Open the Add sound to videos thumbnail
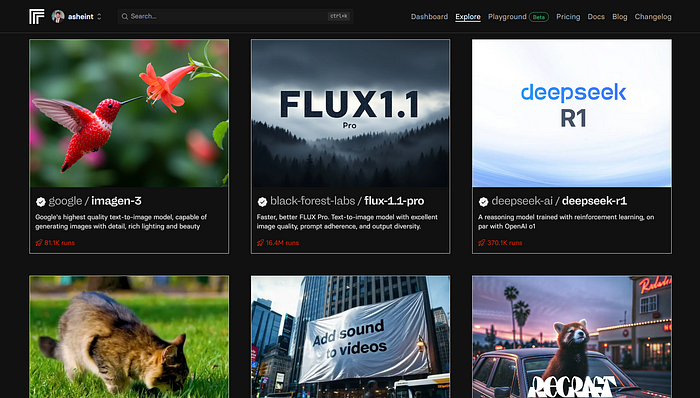 tap(350, 337)
